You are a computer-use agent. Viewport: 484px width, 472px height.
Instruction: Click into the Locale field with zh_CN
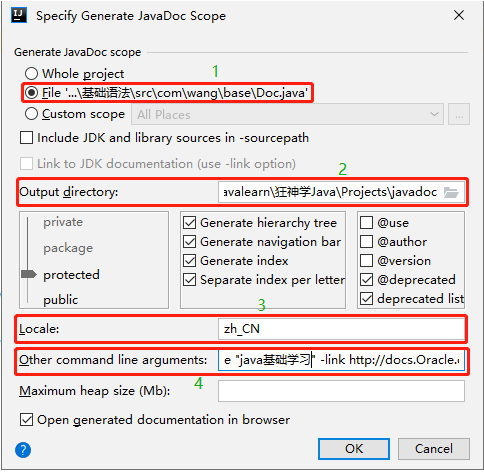pyautogui.click(x=341, y=329)
